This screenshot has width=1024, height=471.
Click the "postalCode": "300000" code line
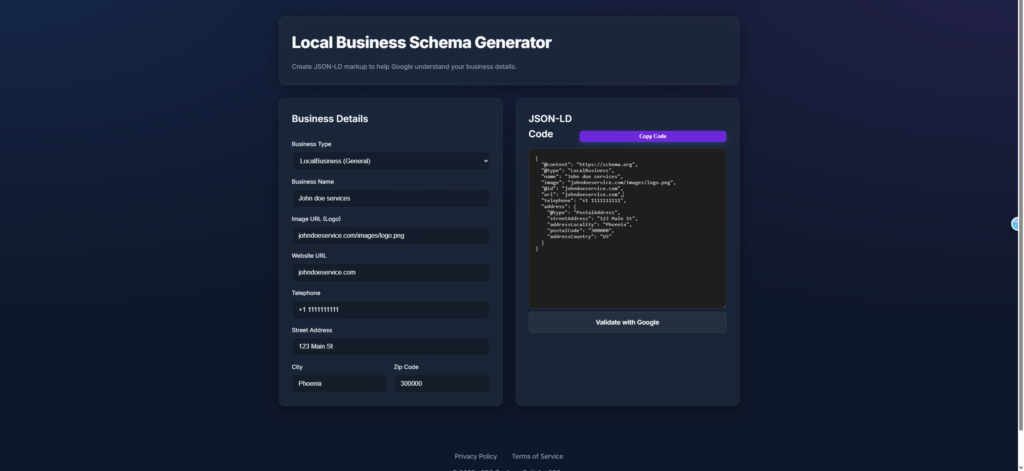pyautogui.click(x=581, y=231)
